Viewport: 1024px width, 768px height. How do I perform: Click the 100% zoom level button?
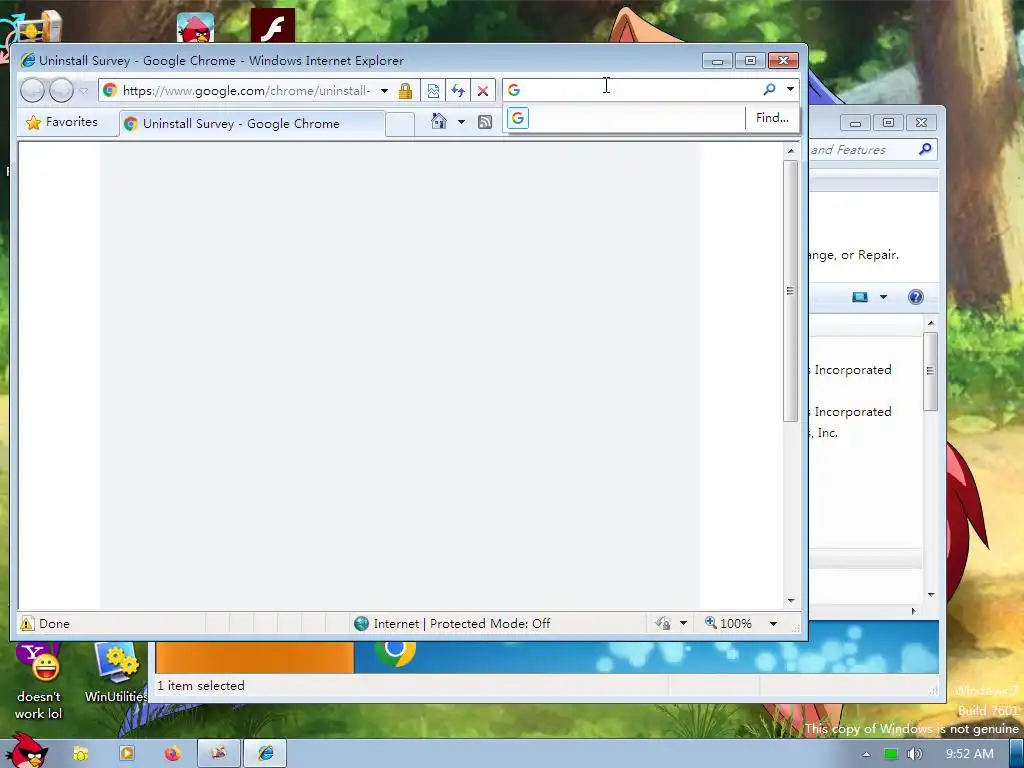pos(729,624)
